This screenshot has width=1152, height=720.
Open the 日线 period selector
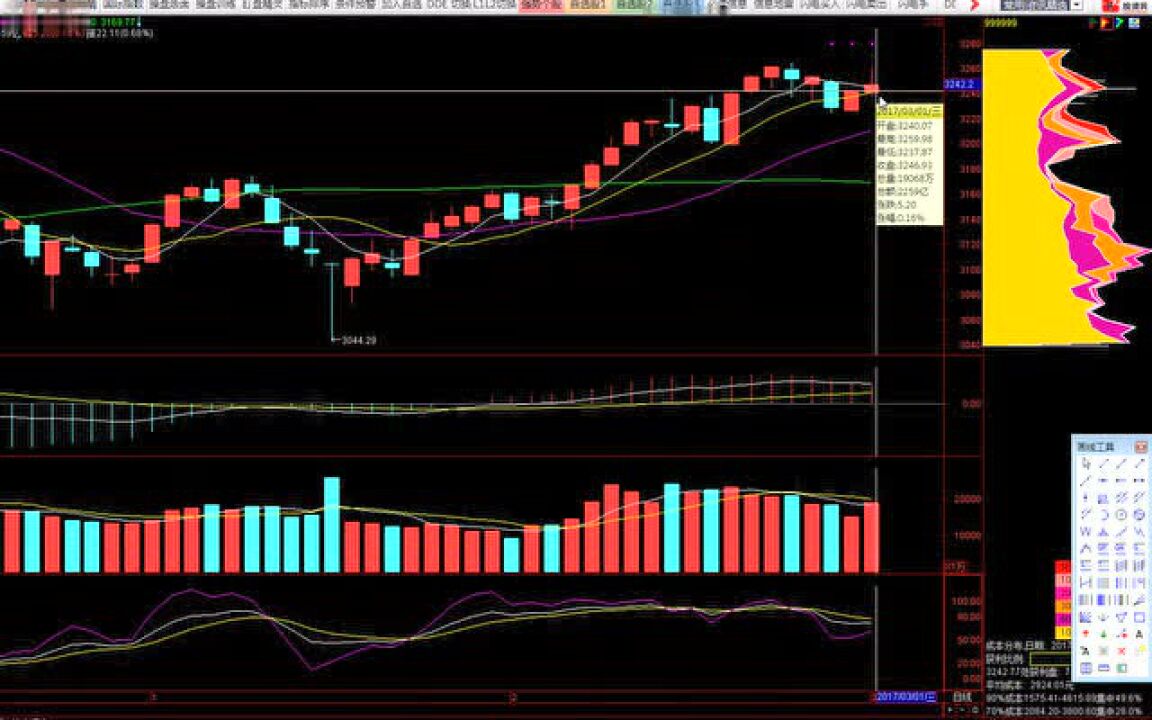pos(961,696)
